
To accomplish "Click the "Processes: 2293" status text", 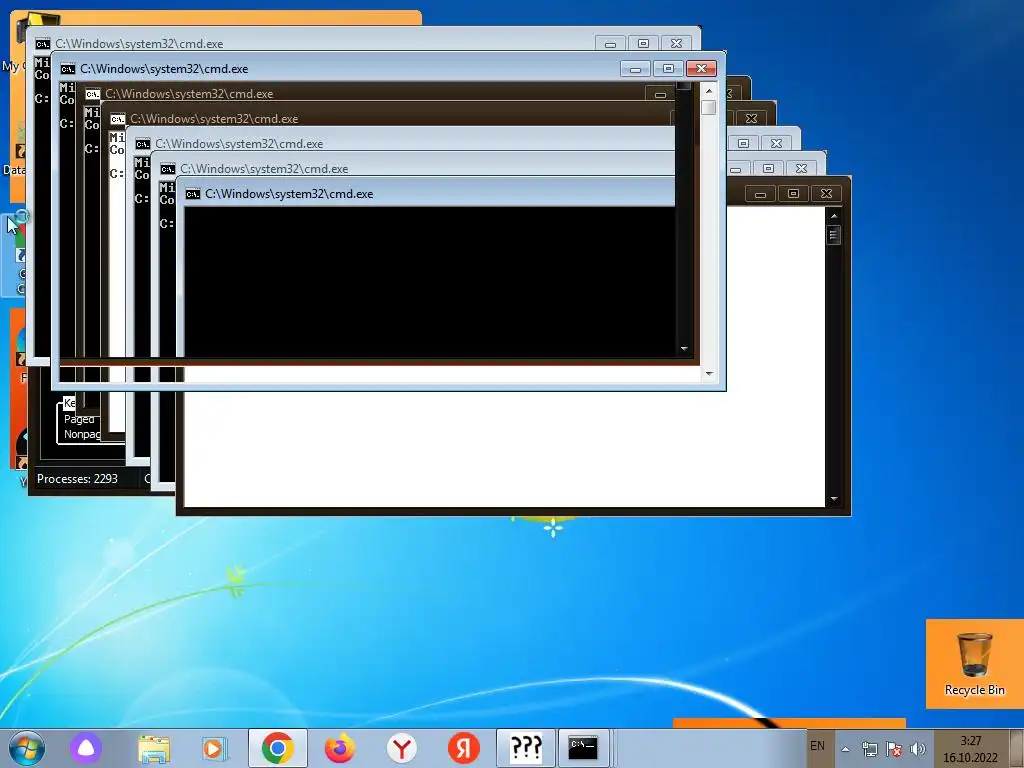I will (77, 479).
